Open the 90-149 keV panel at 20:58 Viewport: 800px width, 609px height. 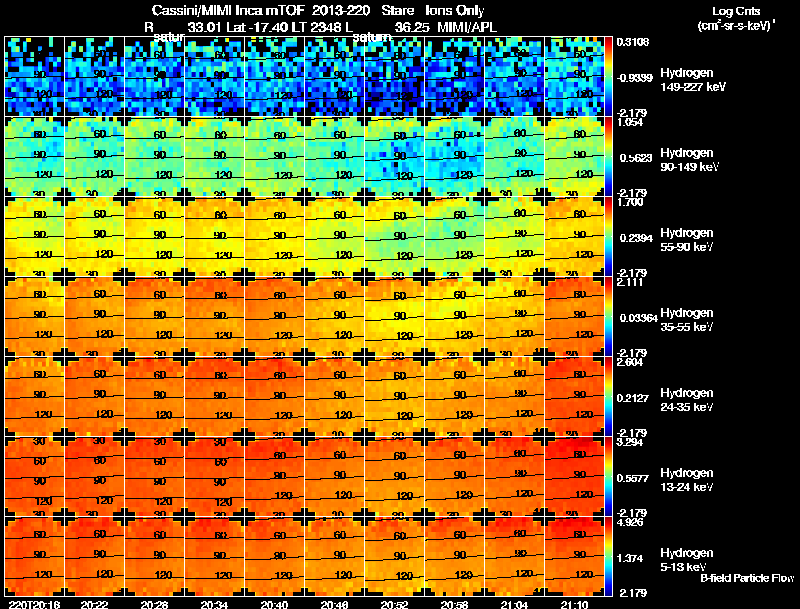click(455, 157)
